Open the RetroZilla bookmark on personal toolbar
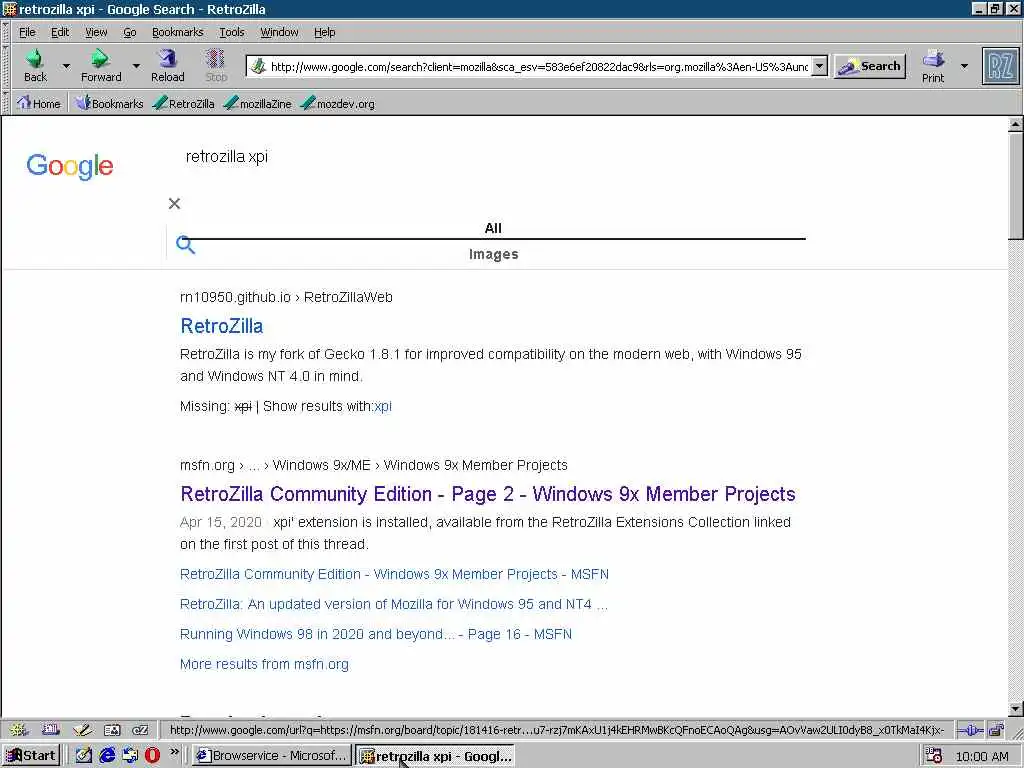The height and width of the screenshot is (768, 1024). tap(184, 103)
